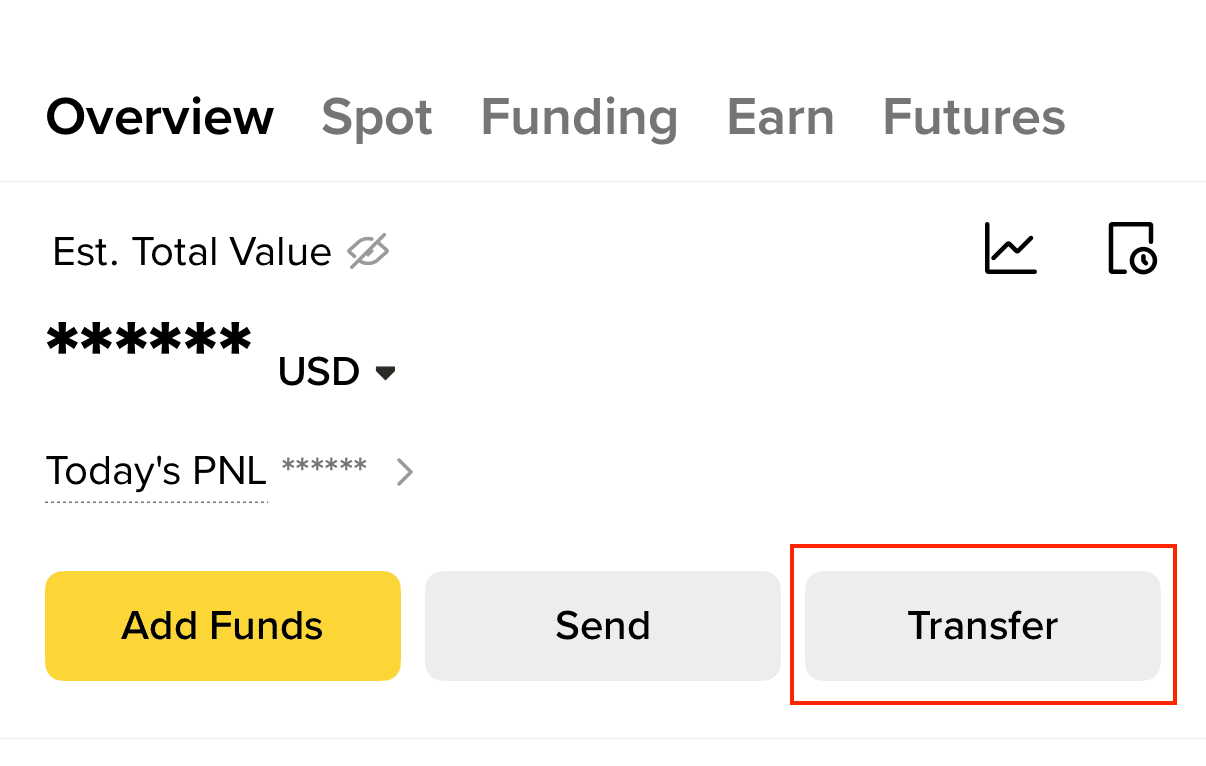This screenshot has height=766, width=1206.
Task: Click the USD currency dropdown arrow
Action: pos(385,373)
